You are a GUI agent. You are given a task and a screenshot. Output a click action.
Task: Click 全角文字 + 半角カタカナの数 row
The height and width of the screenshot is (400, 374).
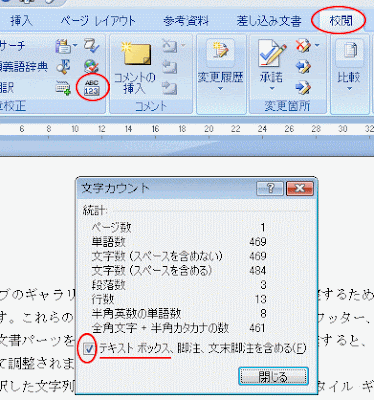tap(179, 328)
